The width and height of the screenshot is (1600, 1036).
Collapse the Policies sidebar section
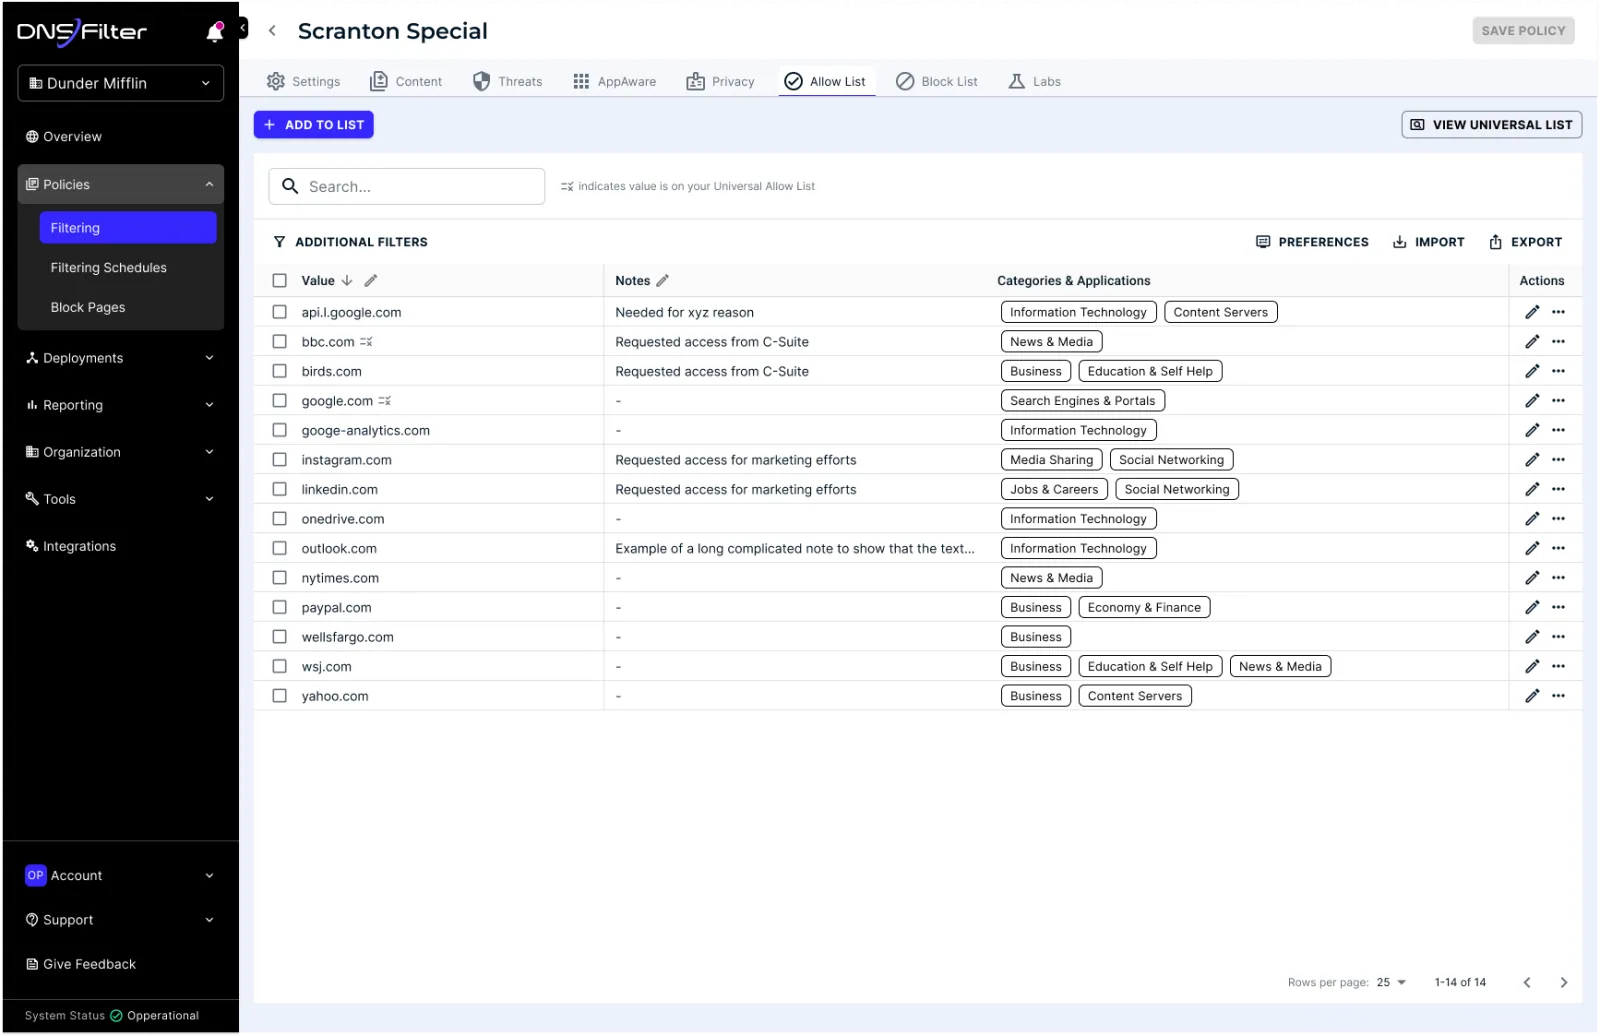coord(120,184)
